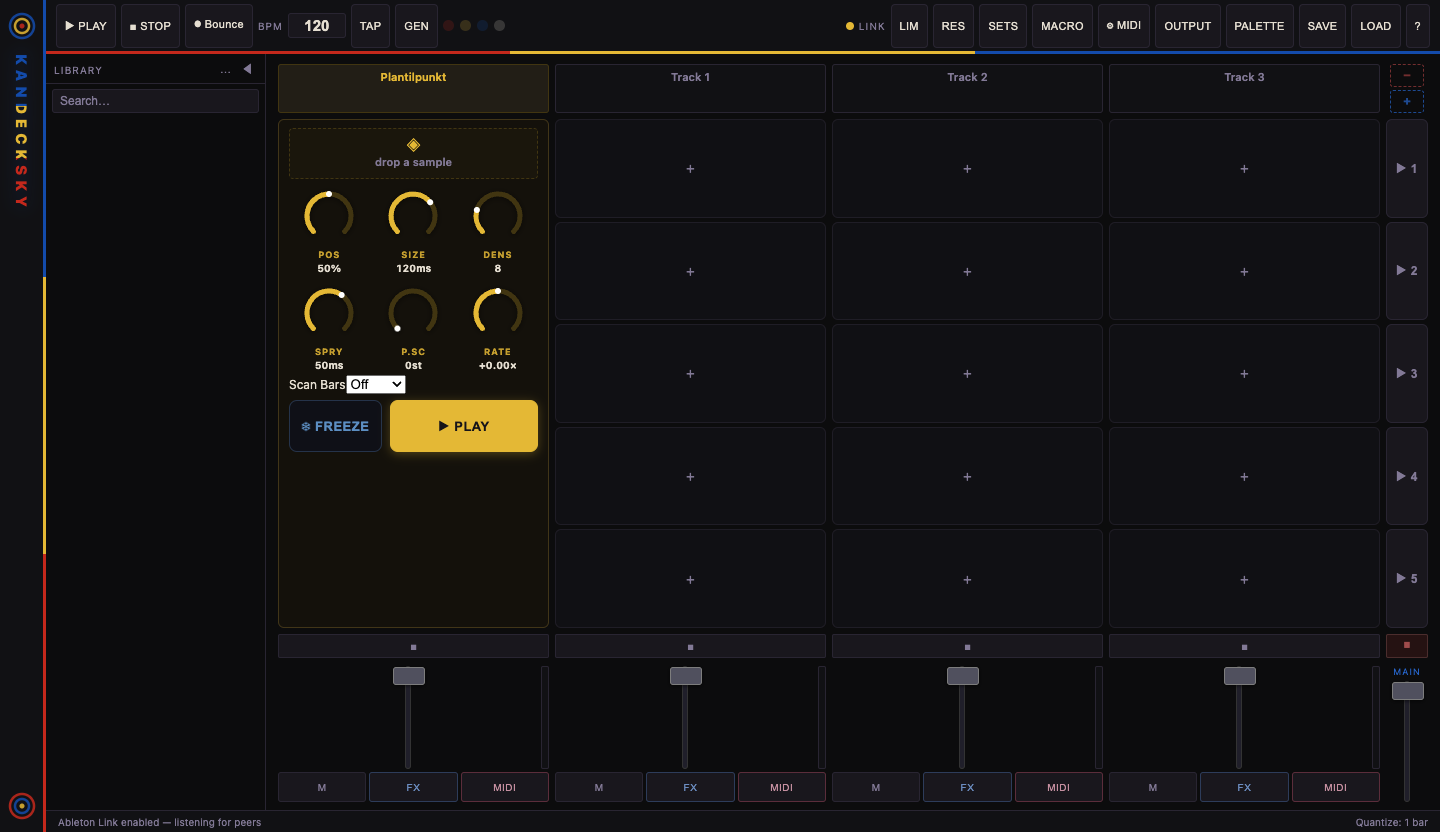Screen dimensions: 1440x832
Task: Click the Kandecksky concentric-circle logo at top
Action: click(22, 26)
